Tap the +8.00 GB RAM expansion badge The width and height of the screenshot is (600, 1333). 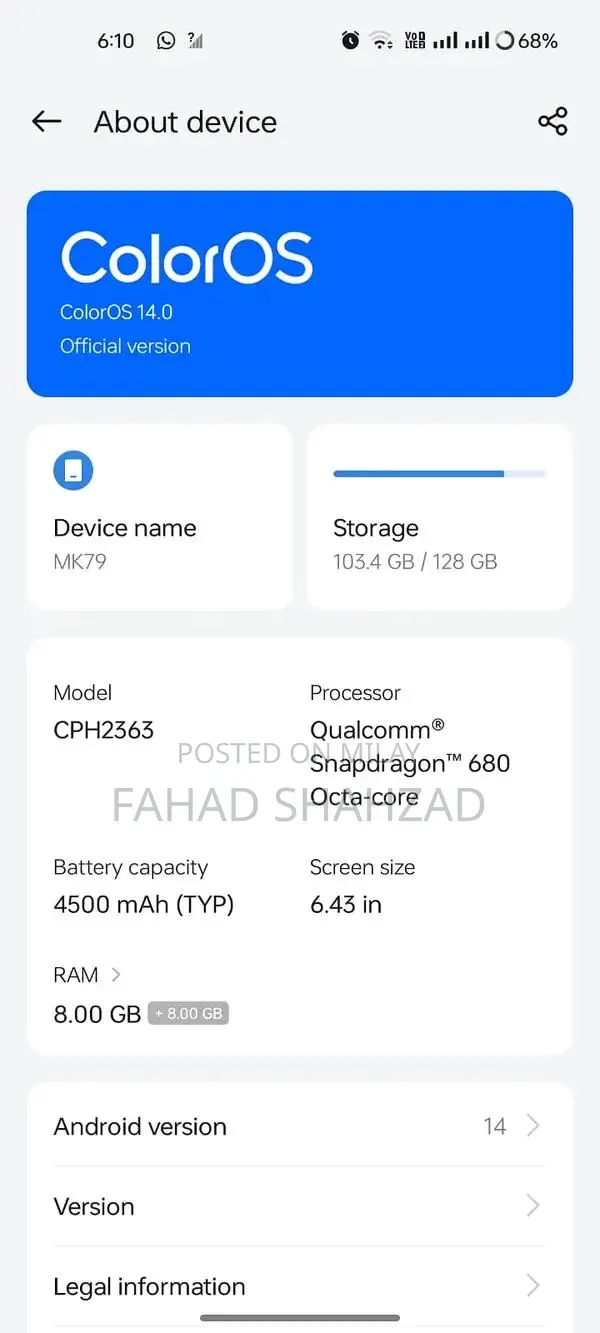[189, 1013]
